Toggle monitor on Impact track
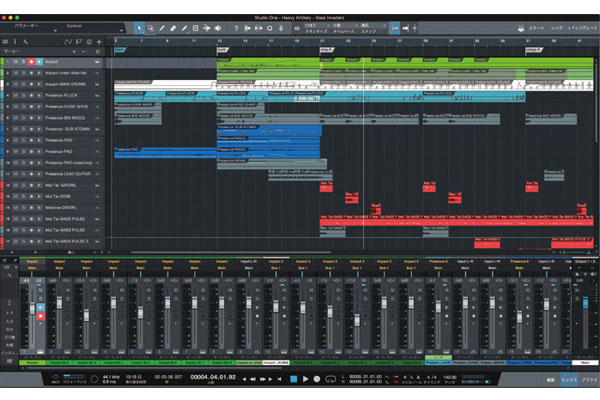Image resolution: width=600 pixels, height=400 pixels. pyautogui.click(x=39, y=62)
